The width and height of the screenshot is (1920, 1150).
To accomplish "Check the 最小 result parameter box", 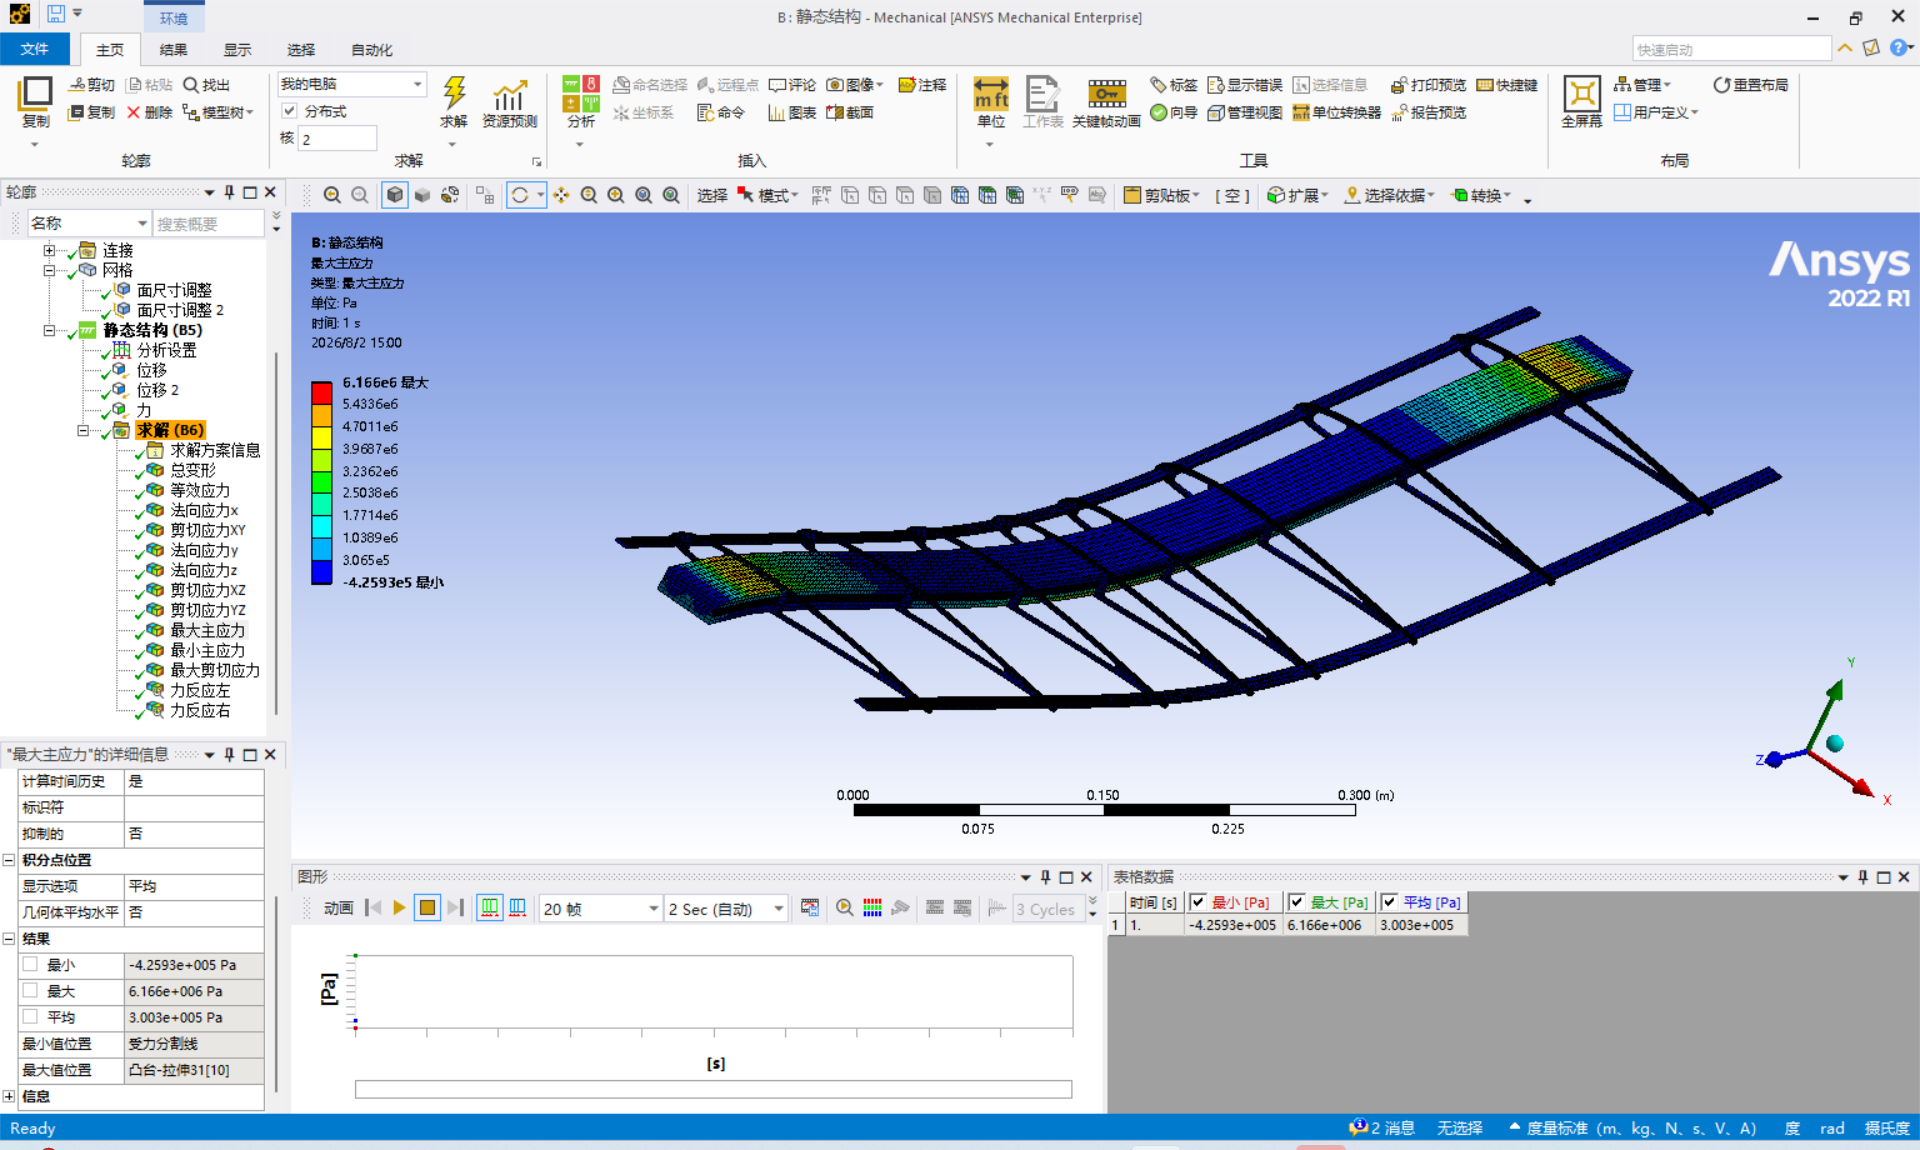I will [30, 964].
